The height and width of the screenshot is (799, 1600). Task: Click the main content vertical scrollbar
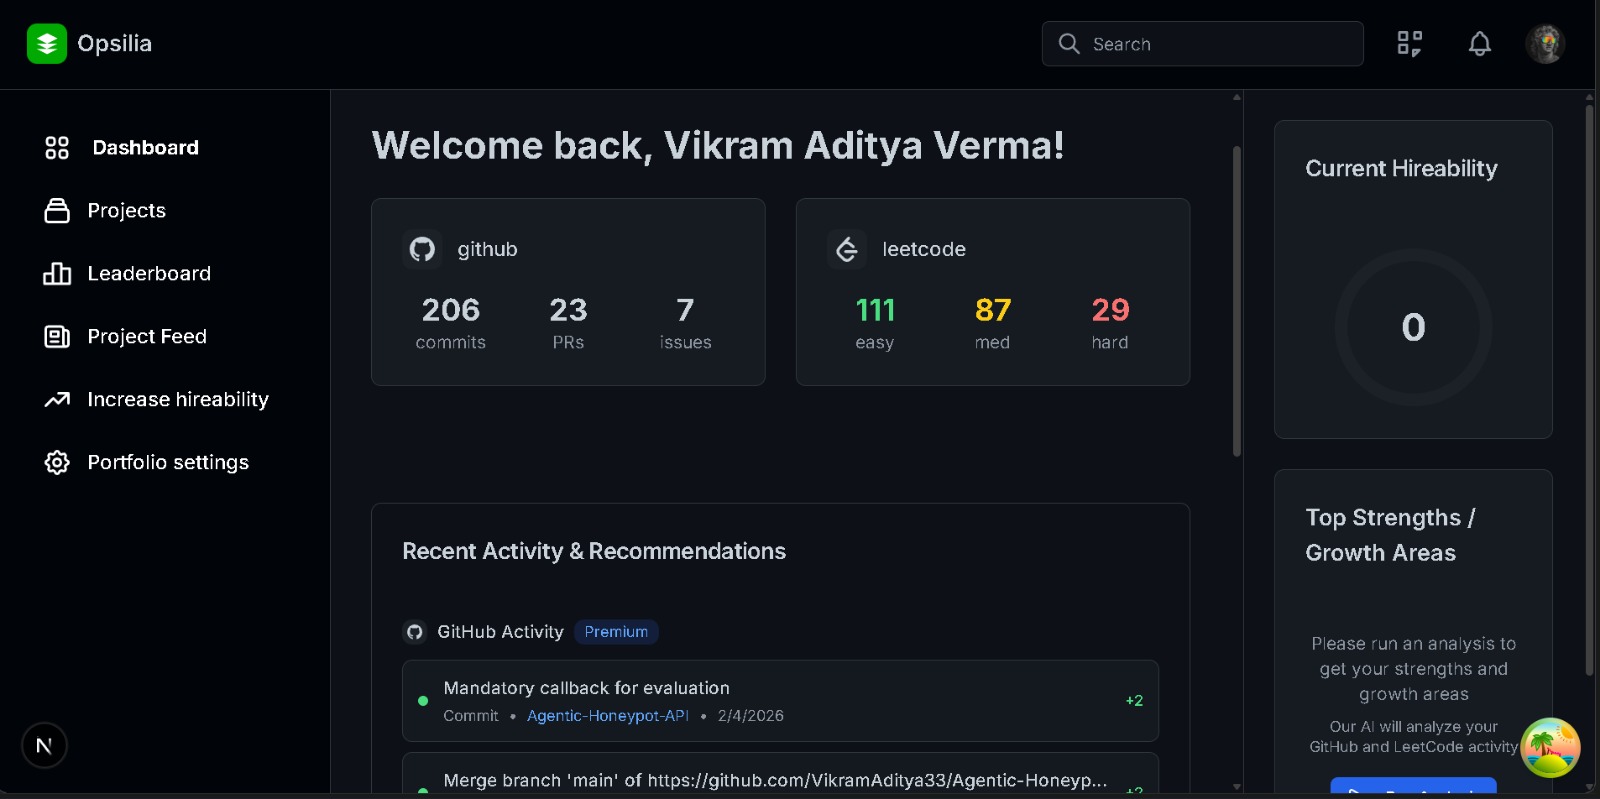pos(1237,300)
